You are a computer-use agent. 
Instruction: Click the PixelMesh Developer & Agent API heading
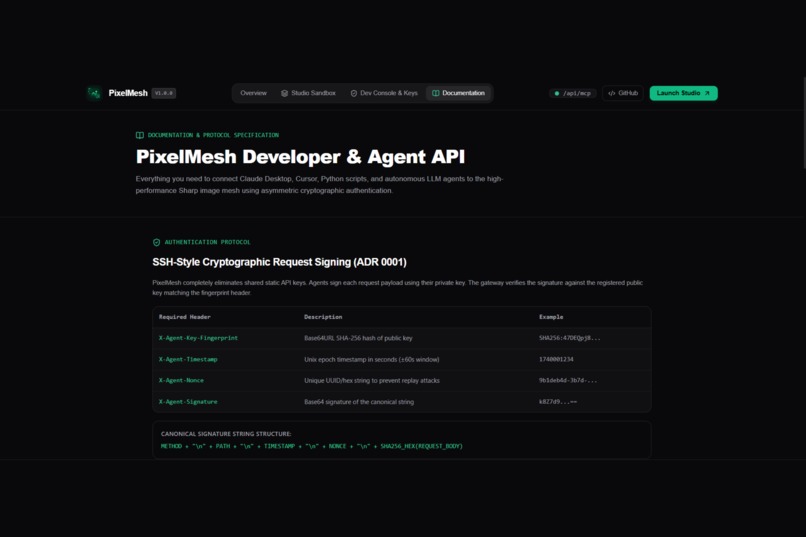tap(300, 157)
